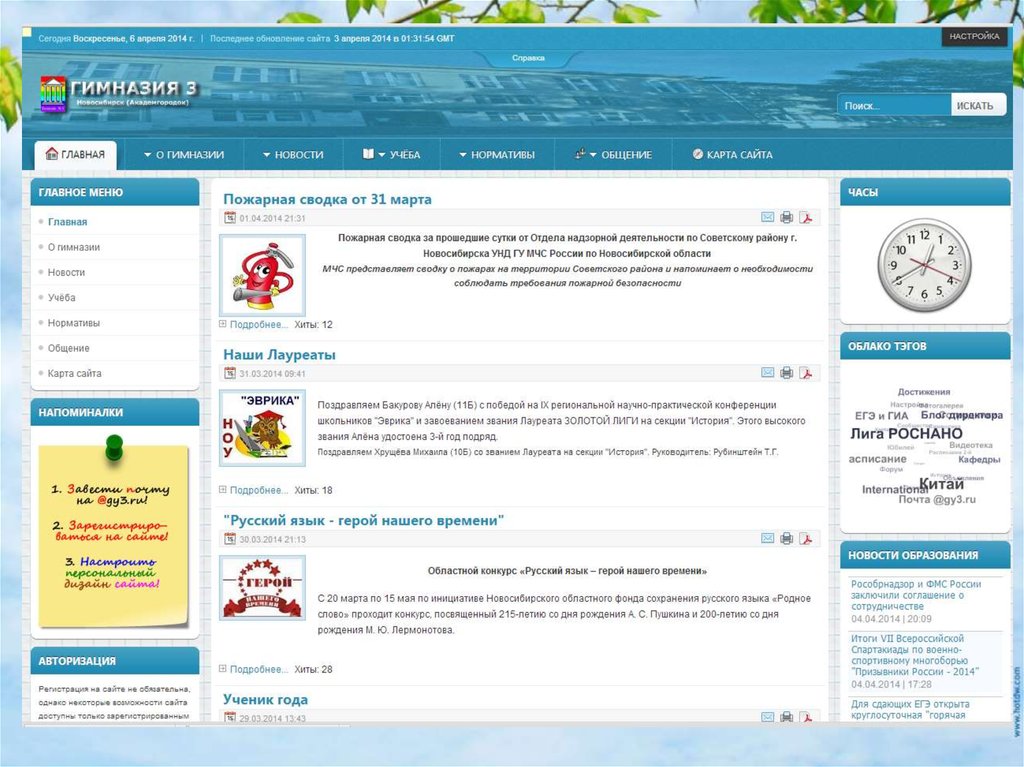Email the Наши Лауреаты article
The width and height of the screenshot is (1024, 767).
tap(767, 372)
